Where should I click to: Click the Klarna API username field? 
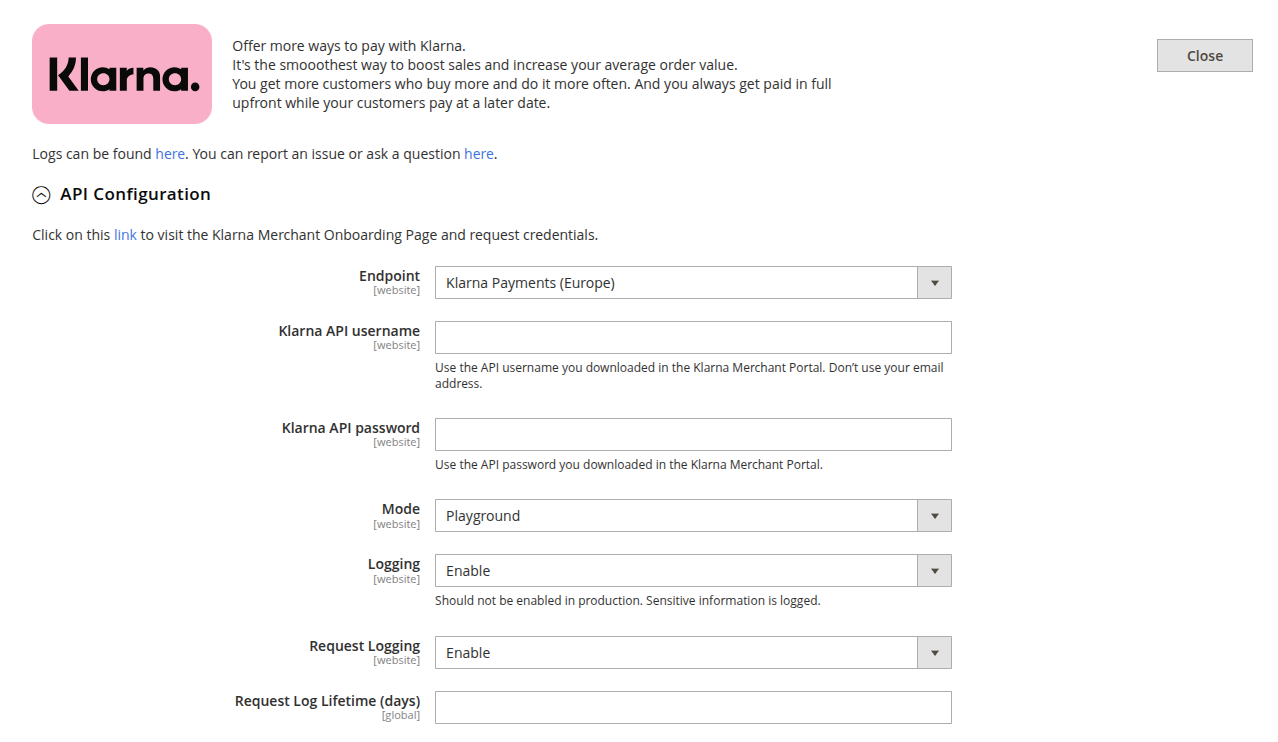coord(693,338)
